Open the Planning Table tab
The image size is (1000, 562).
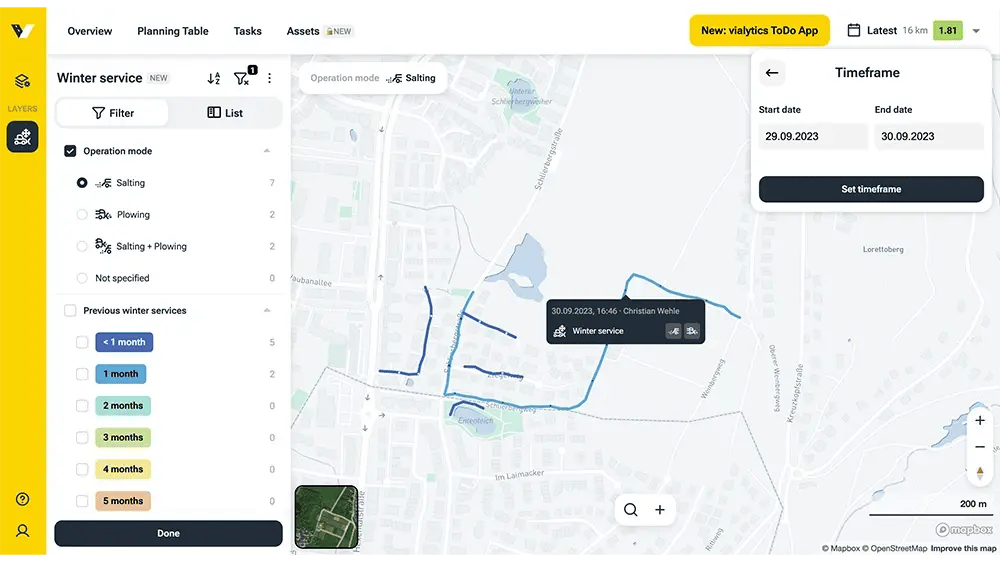(x=173, y=31)
